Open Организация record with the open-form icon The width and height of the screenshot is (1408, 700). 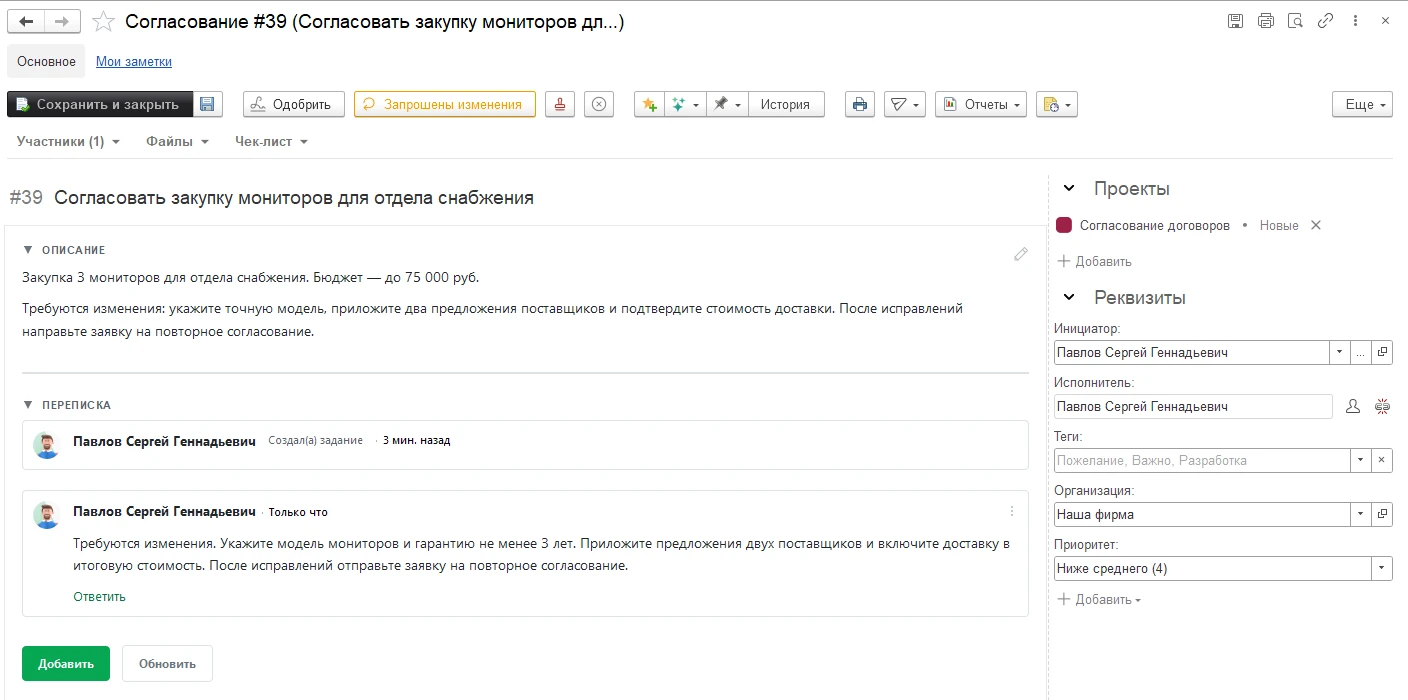pyautogui.click(x=1382, y=514)
